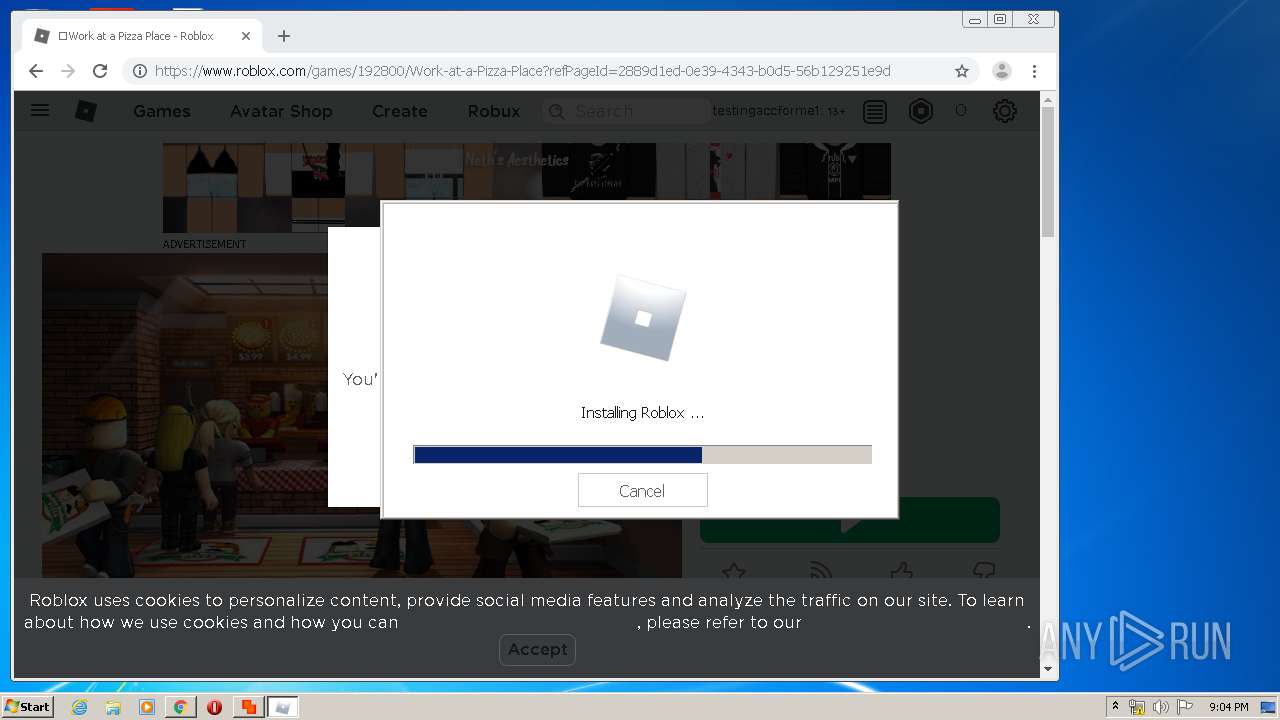
Task: Click Show Desktop tray button
Action: click(x=1270, y=707)
